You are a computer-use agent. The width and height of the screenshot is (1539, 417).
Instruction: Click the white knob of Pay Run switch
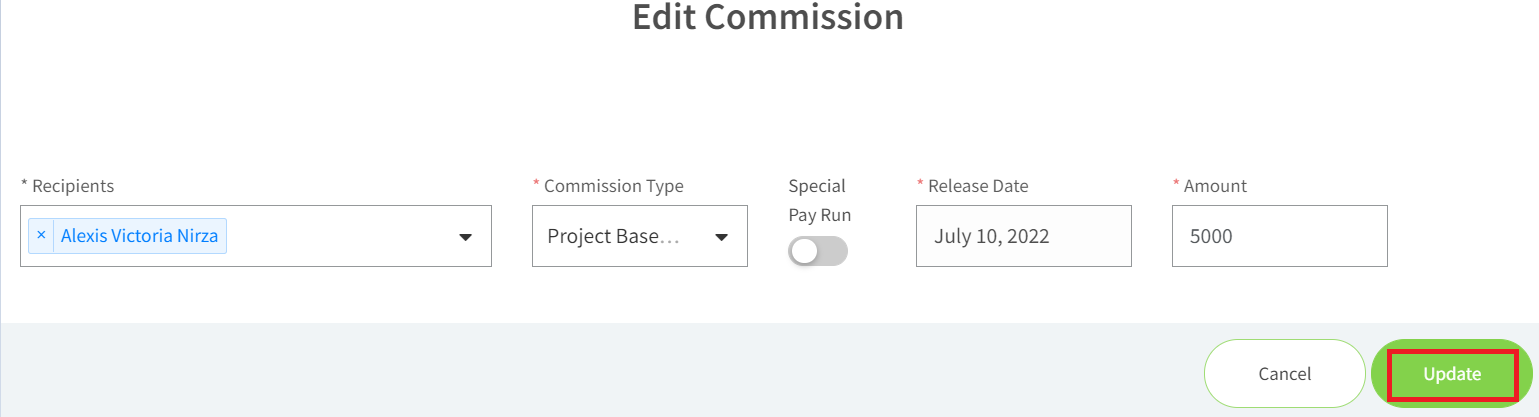pos(804,251)
